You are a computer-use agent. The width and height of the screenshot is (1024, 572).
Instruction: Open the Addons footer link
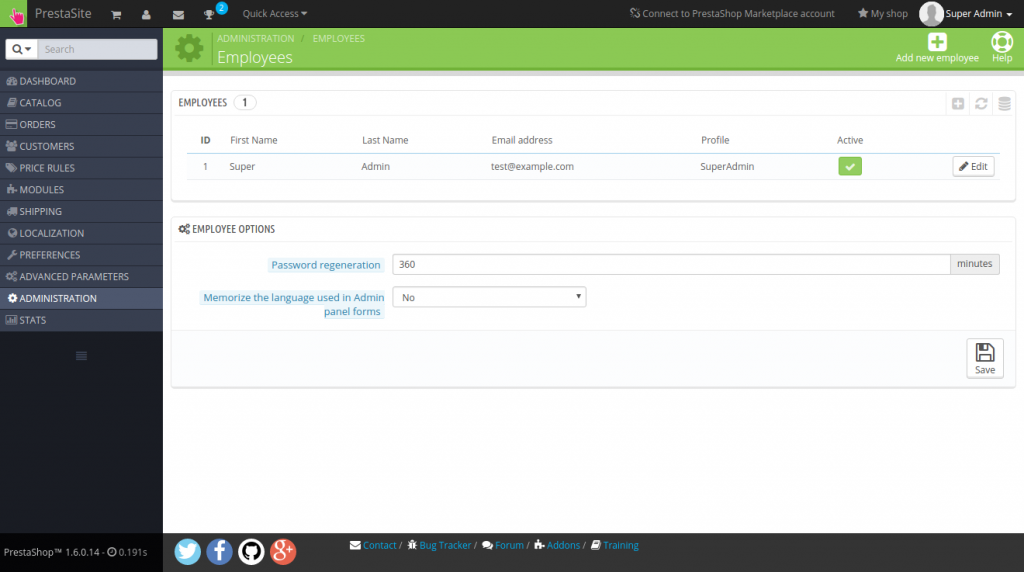[x=563, y=545]
